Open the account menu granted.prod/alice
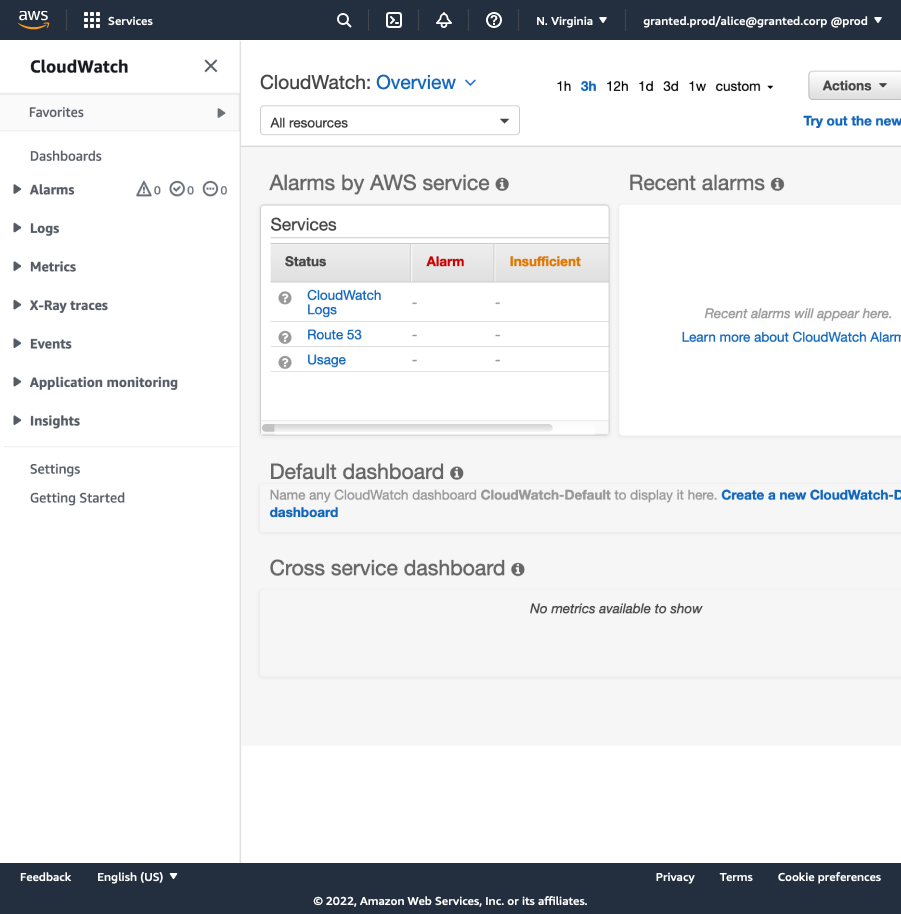This screenshot has width=901, height=914. click(762, 20)
